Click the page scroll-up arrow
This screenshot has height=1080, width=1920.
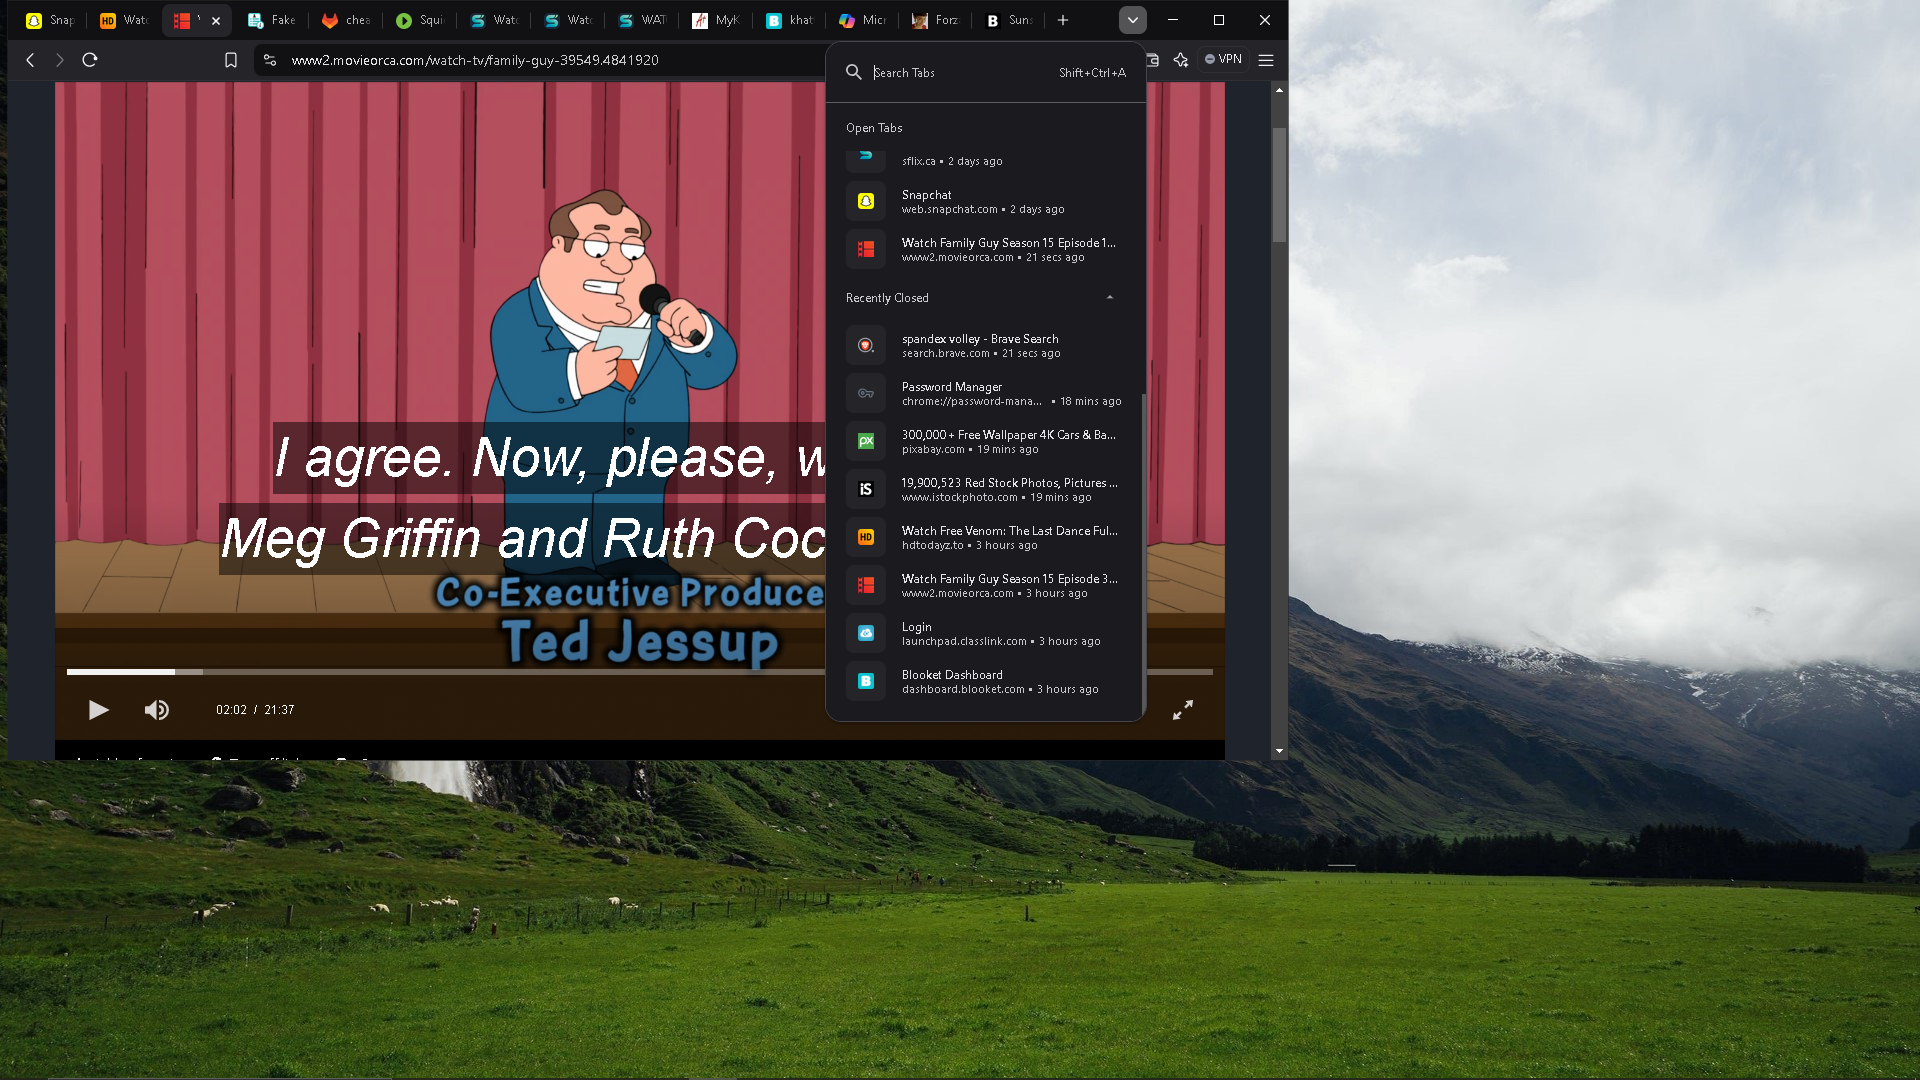[x=1279, y=90]
